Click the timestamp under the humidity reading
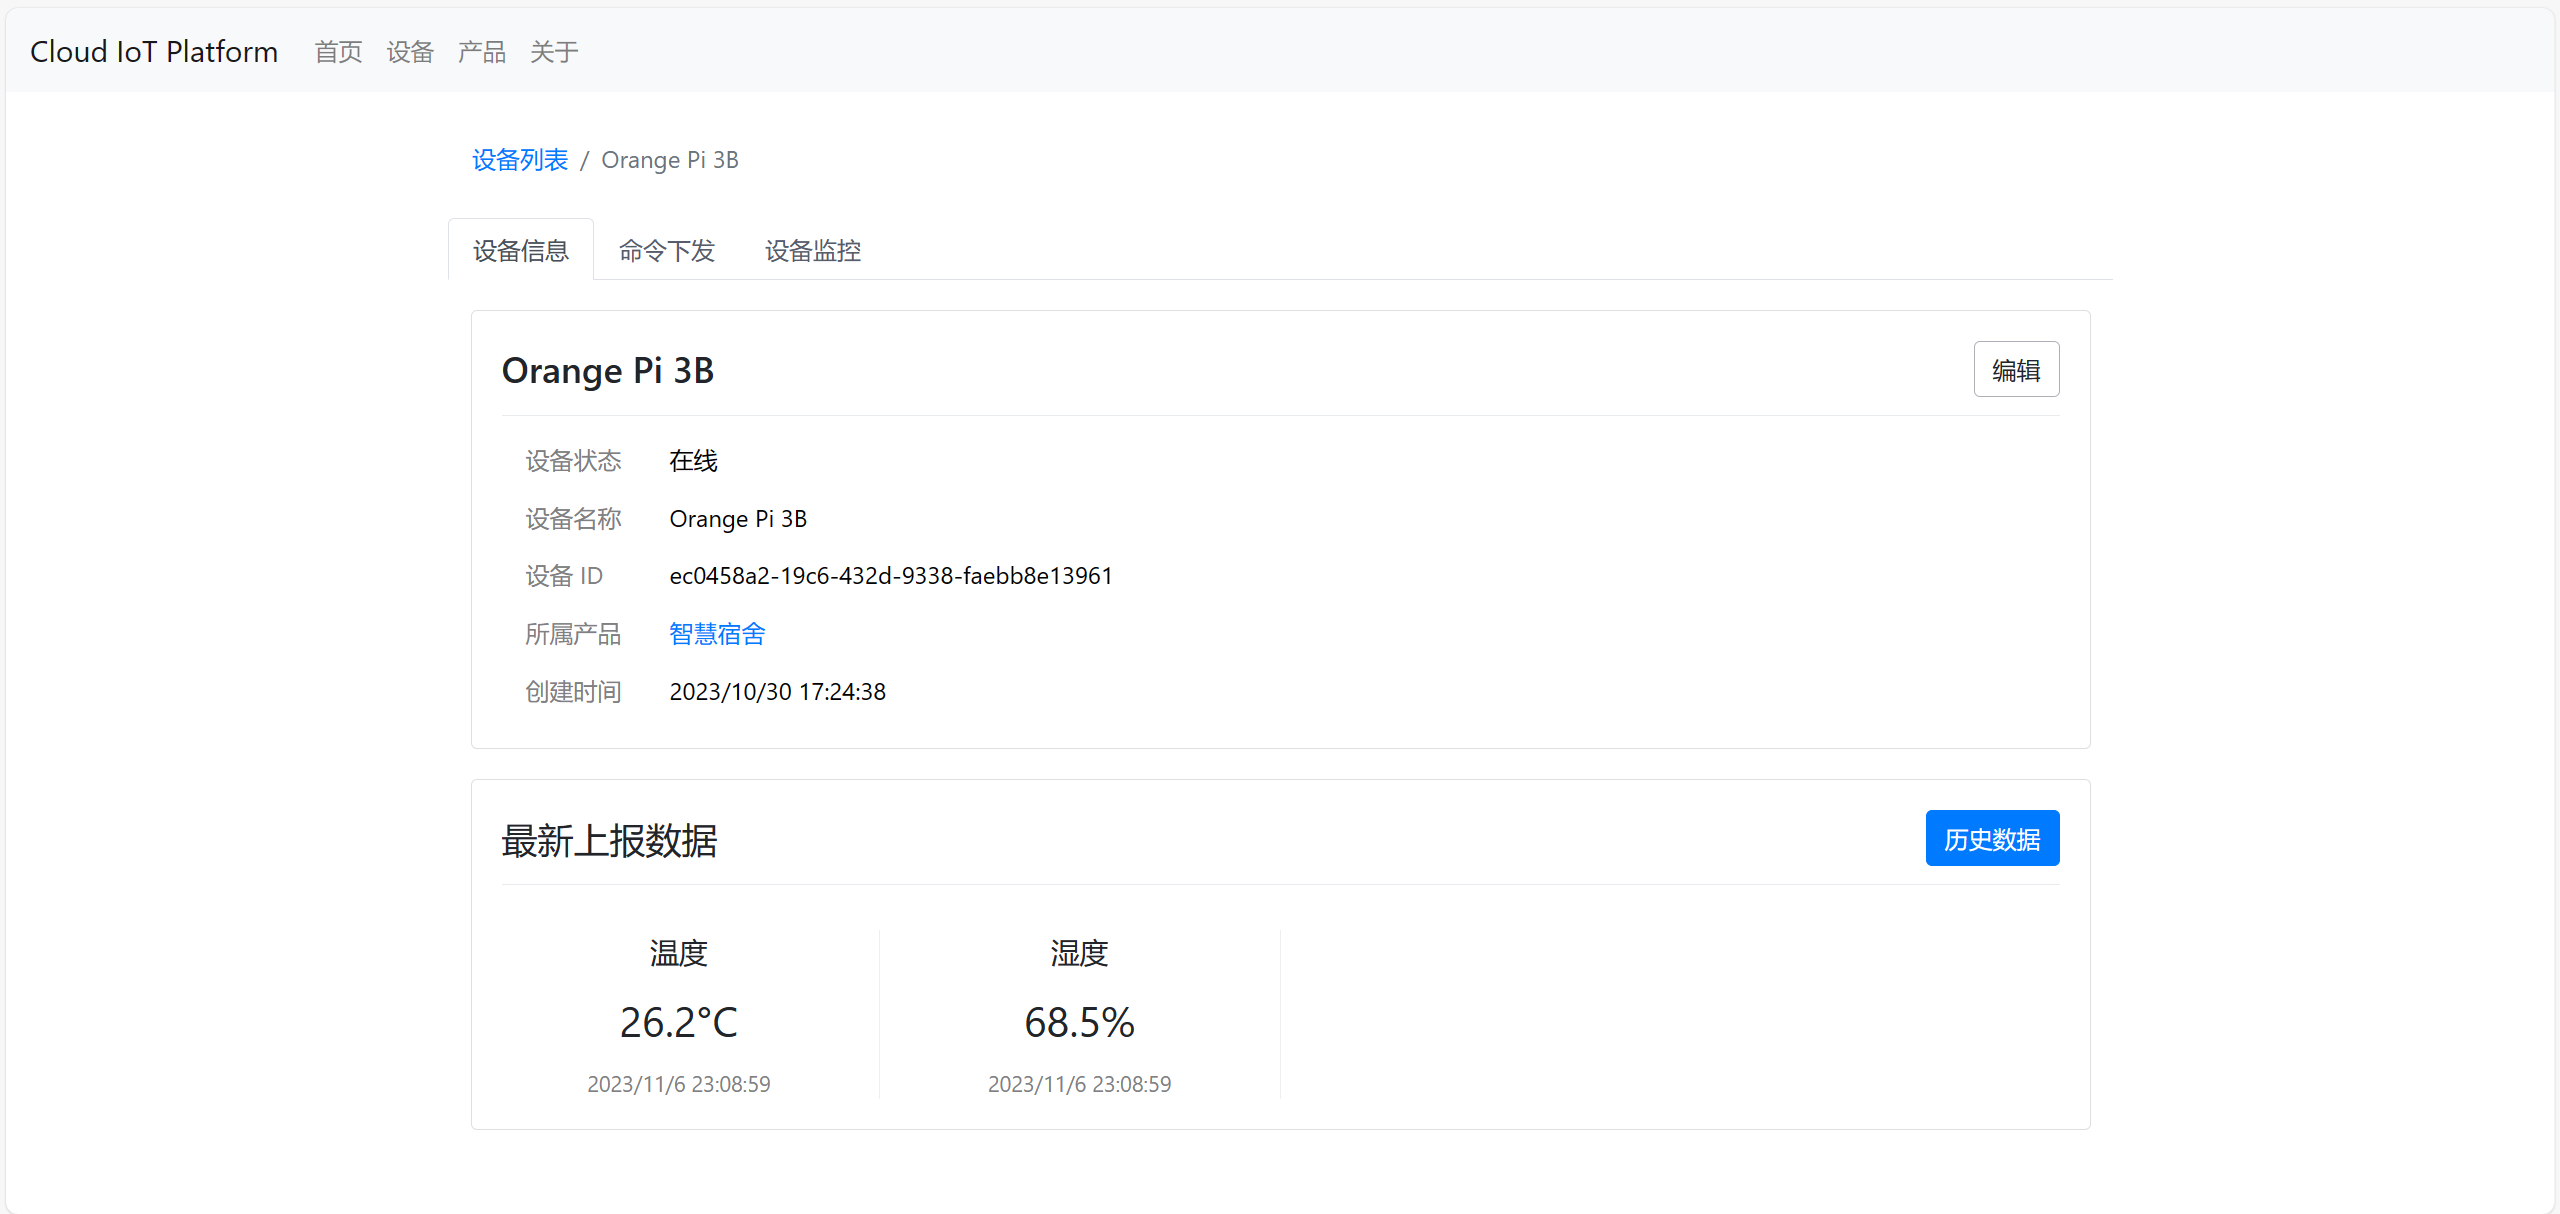Viewport: 2560px width, 1214px height. (1080, 1084)
